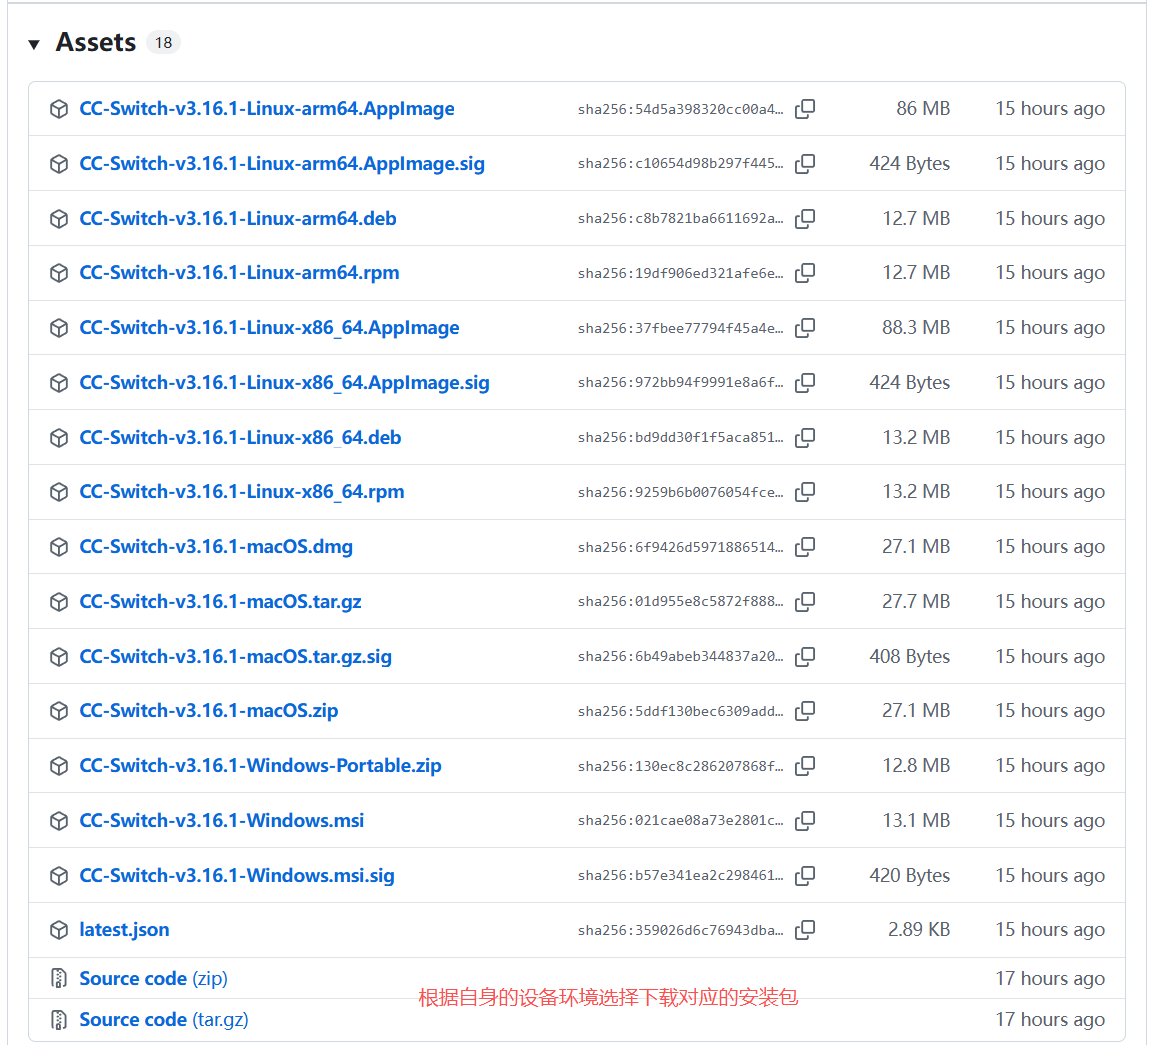Copy sha256 of Windows.msi.sig
The height and width of the screenshot is (1045, 1150).
point(805,876)
